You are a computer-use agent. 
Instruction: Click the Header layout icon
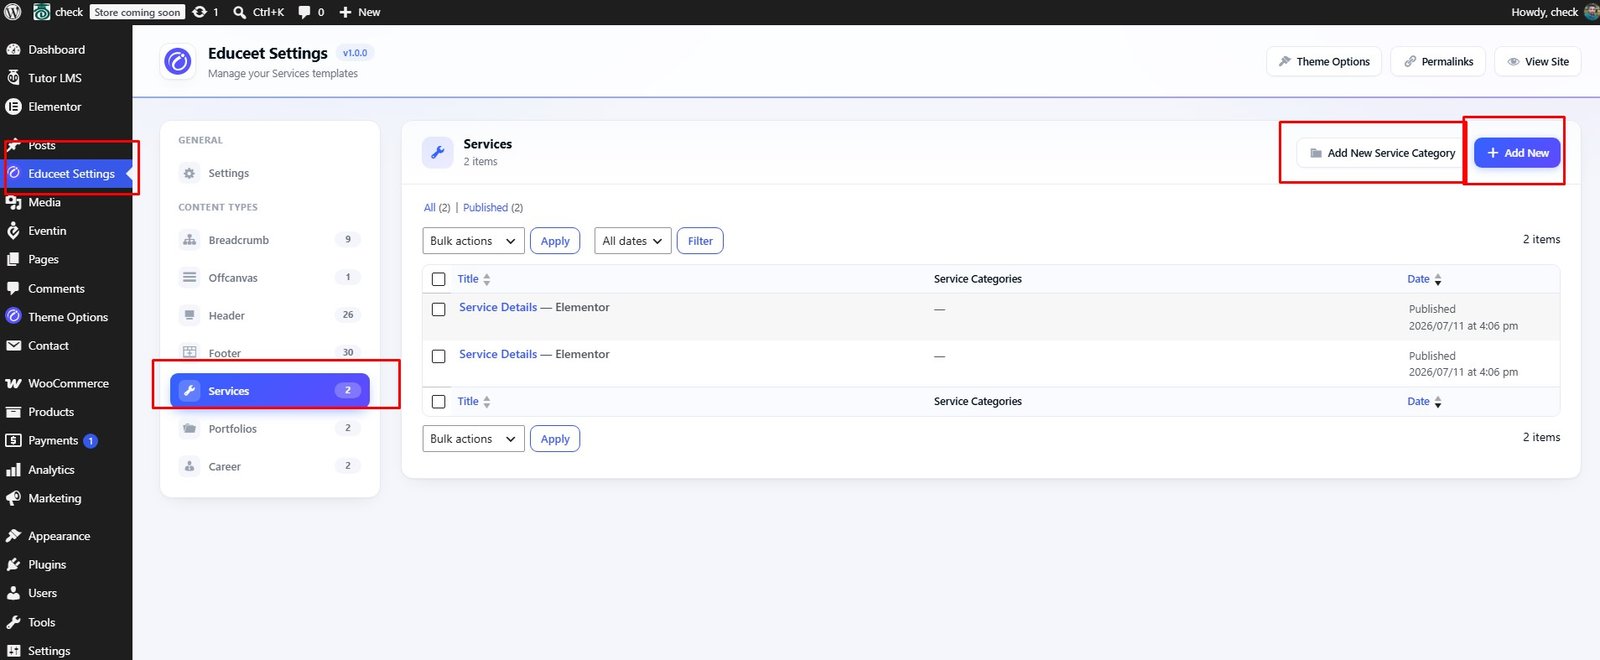(189, 315)
